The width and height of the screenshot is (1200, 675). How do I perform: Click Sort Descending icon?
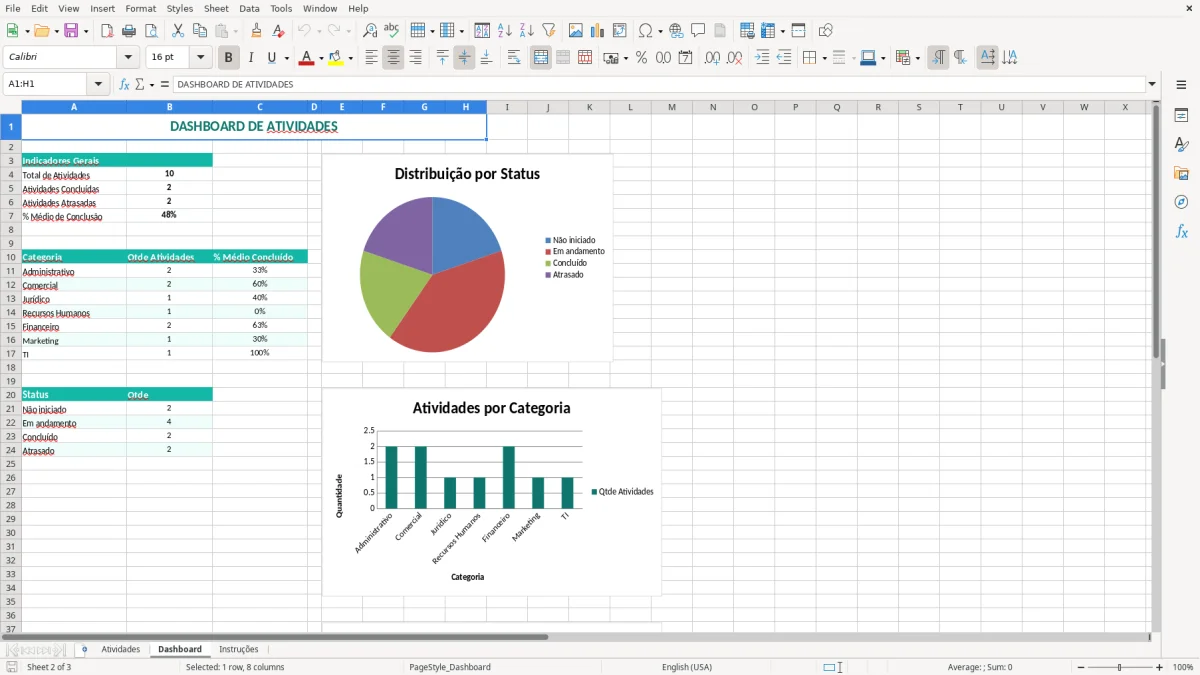click(527, 31)
